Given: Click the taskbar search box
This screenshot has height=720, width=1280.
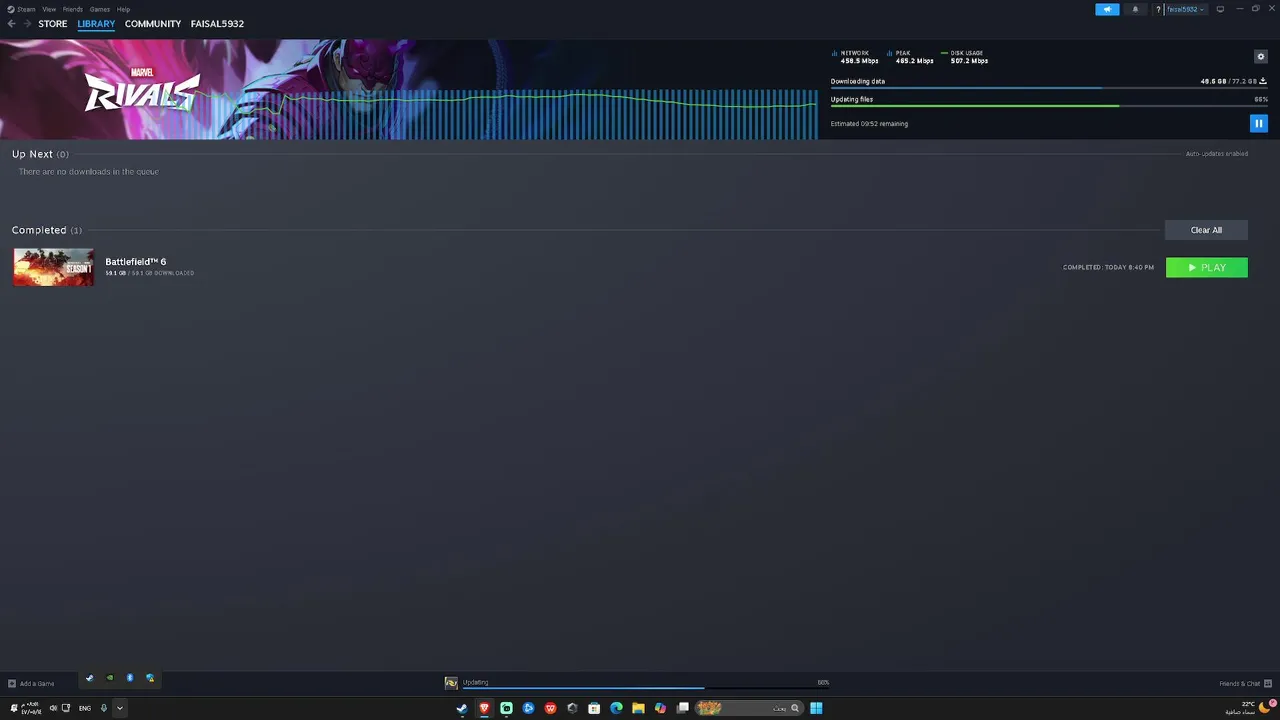Looking at the screenshot, I should tap(748, 708).
